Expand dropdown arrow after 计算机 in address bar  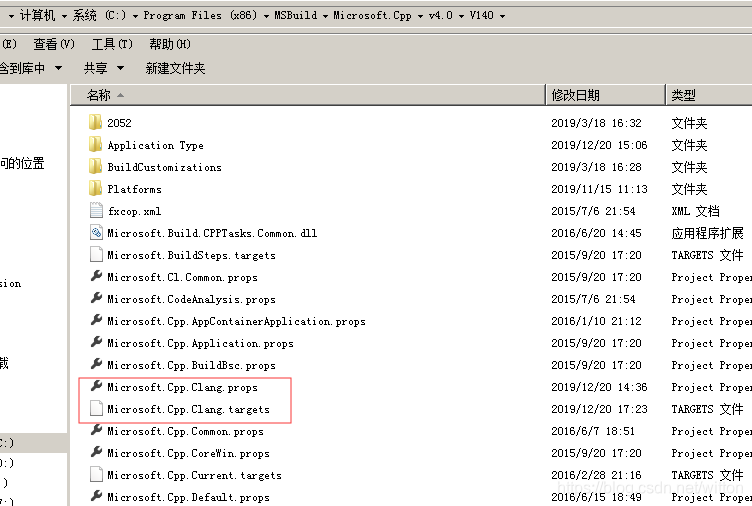[x=64, y=16]
